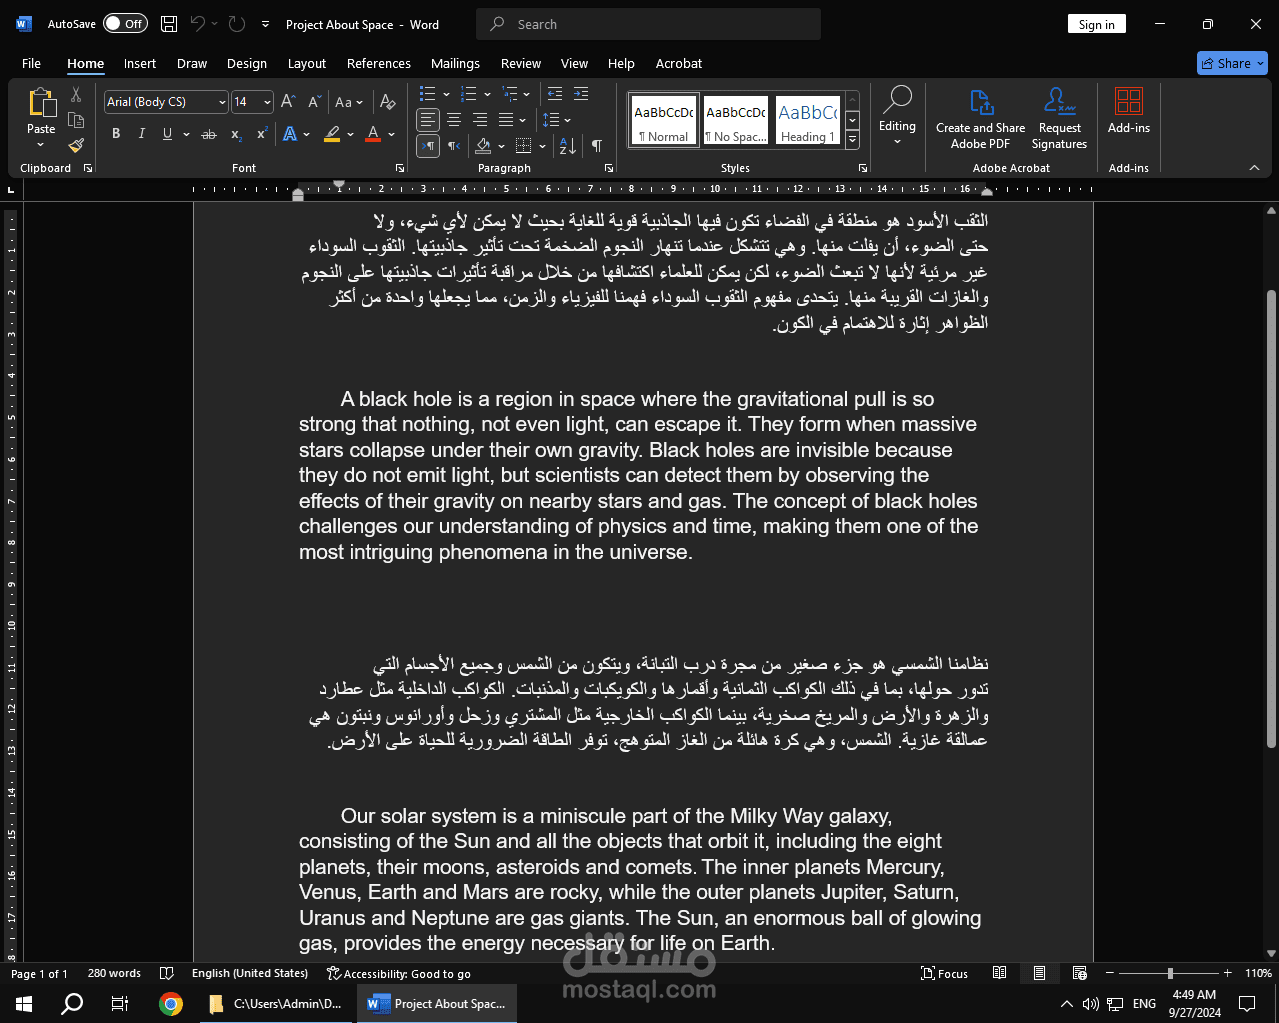Screen dimensions: 1279x1023
Task: Switch to Read Mode view
Action: click(x=999, y=973)
